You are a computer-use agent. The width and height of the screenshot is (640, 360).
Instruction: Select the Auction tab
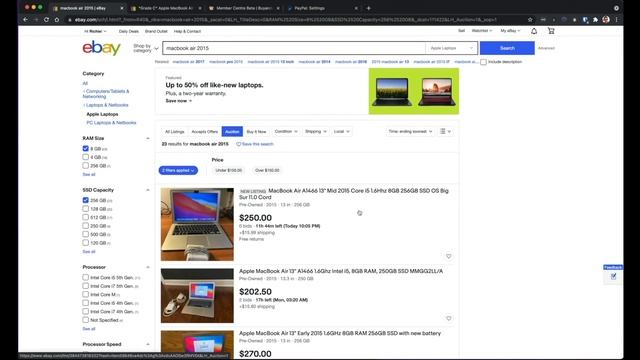pos(232,131)
